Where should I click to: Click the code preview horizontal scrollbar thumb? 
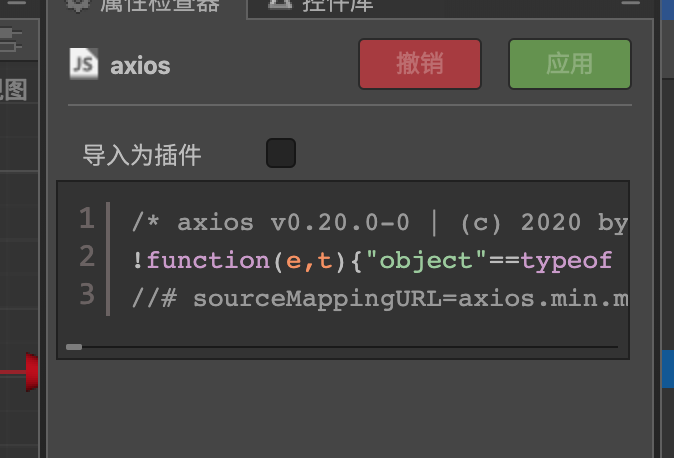[74, 347]
